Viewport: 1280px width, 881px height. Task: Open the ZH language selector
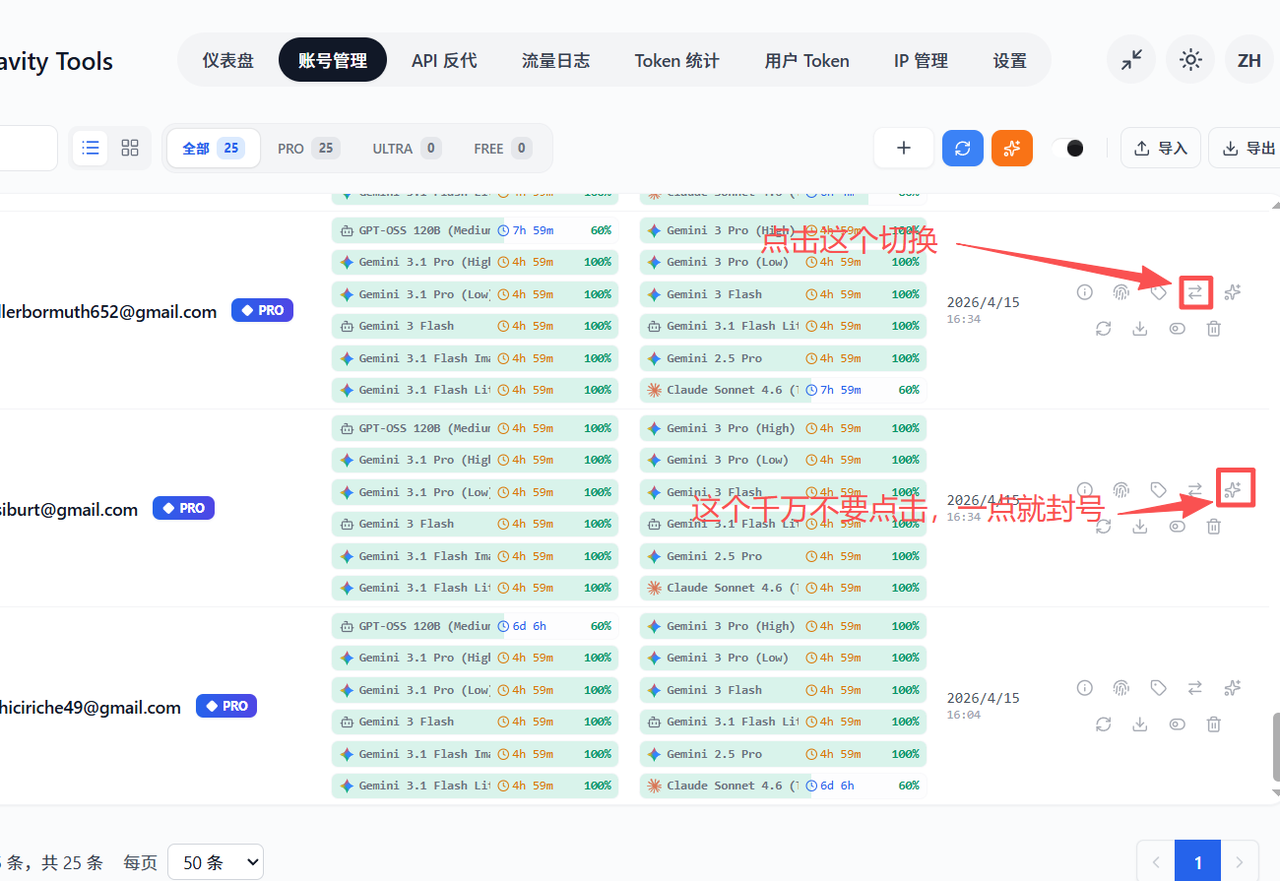[x=1249, y=60]
